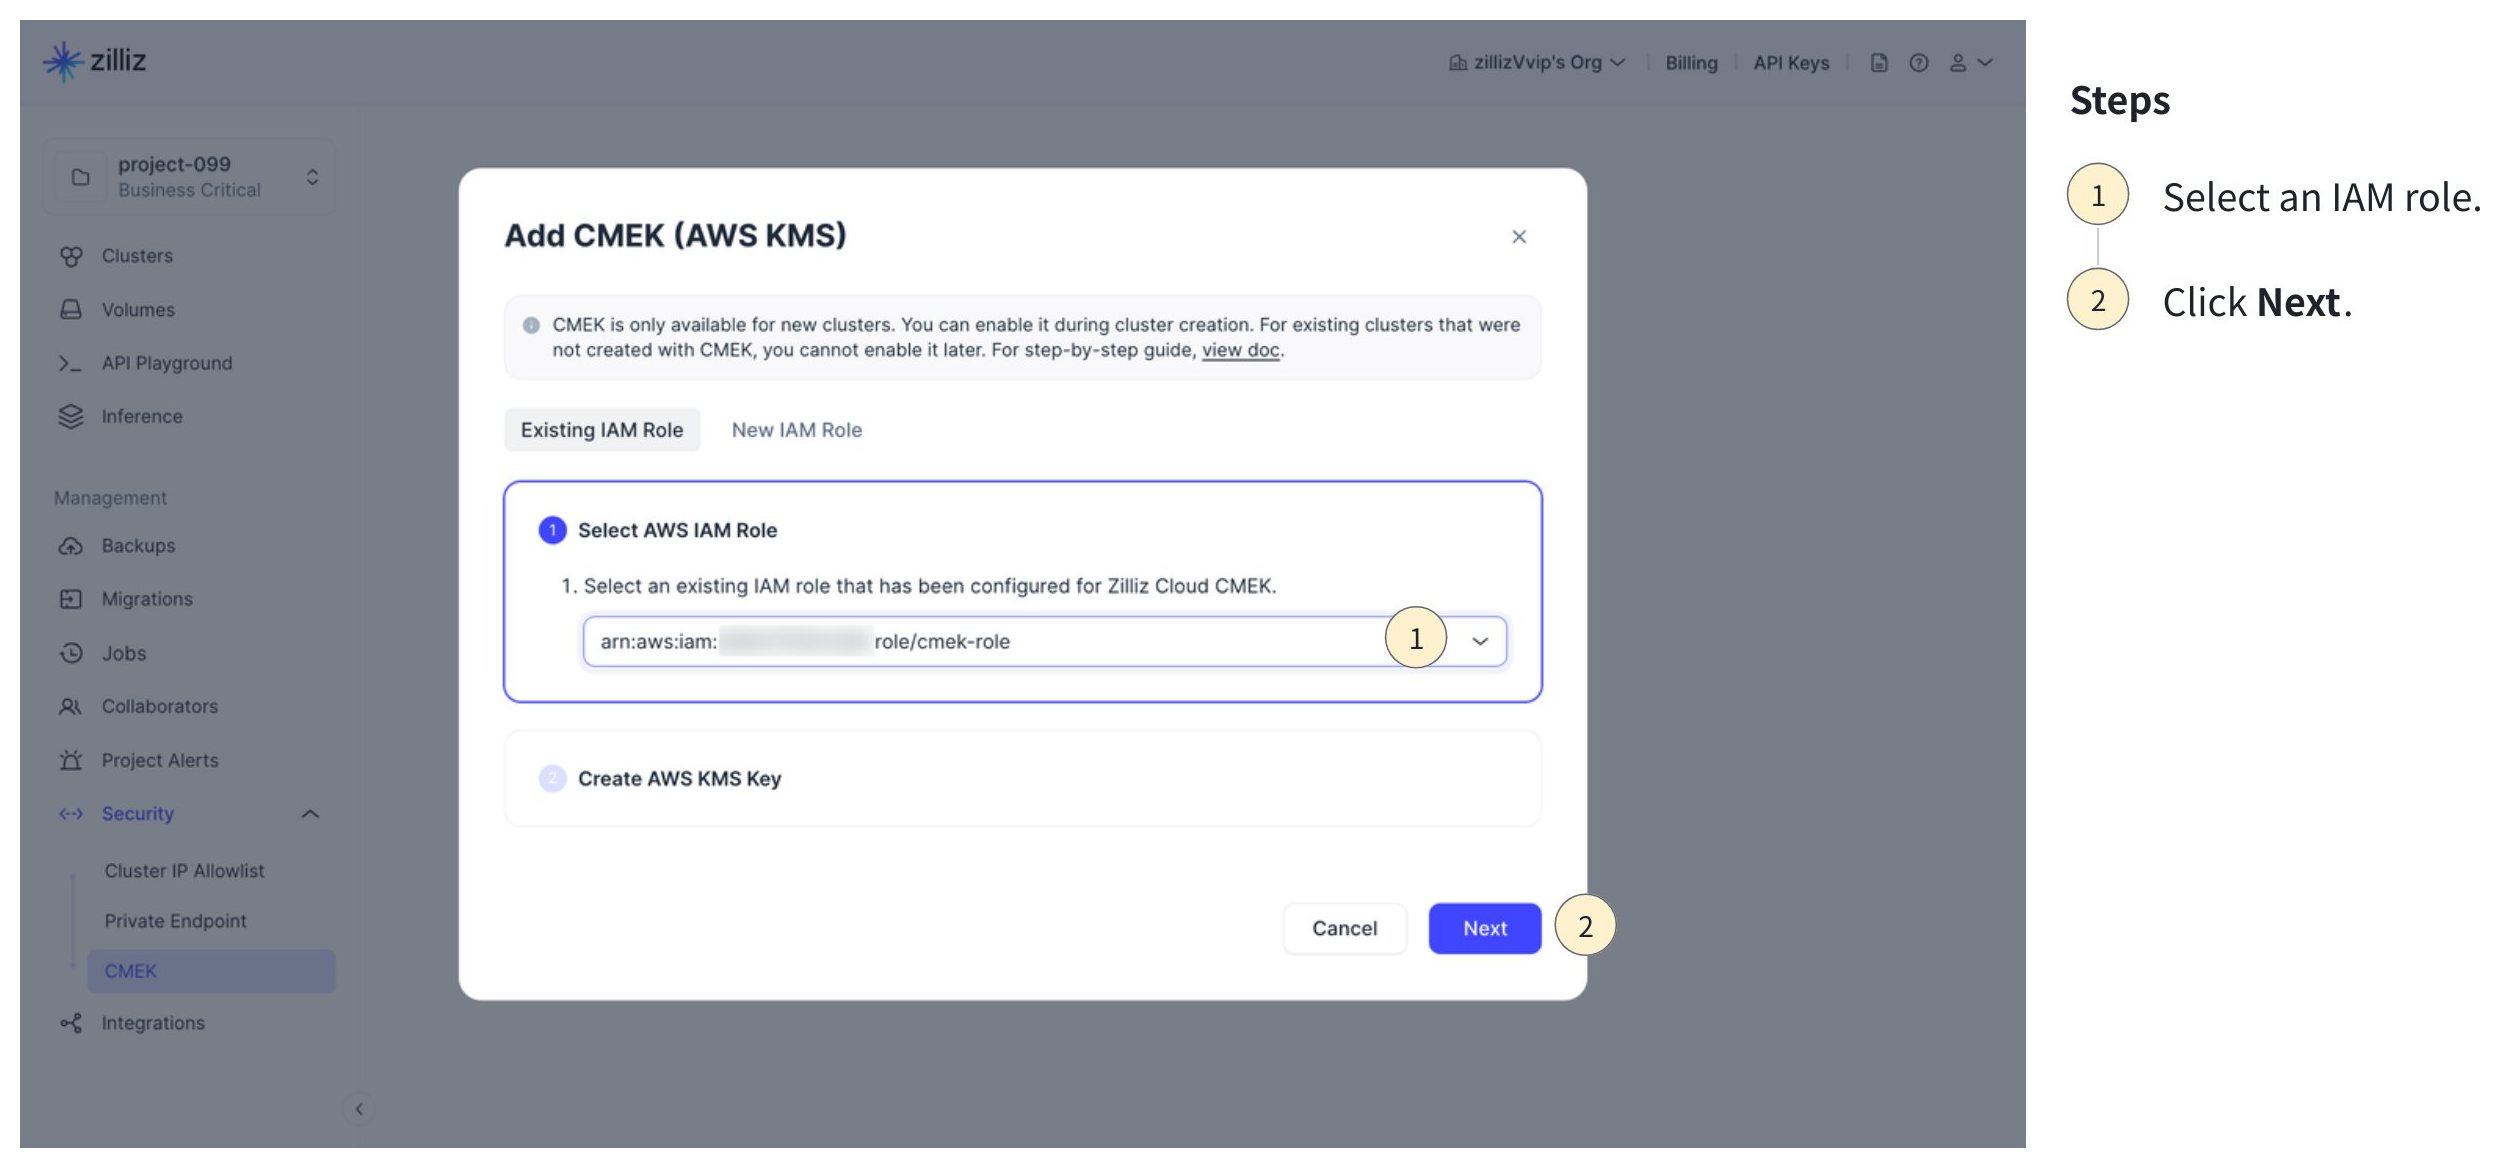Expand the Create AWS KMS Key step
The width and height of the screenshot is (2500, 1168).
click(679, 779)
